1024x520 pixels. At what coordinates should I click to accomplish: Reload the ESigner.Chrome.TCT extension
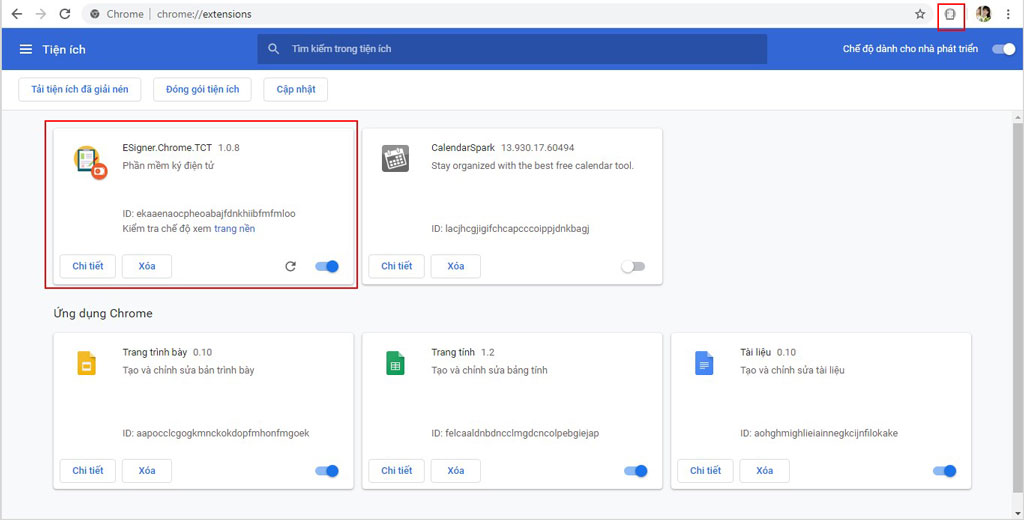[291, 266]
